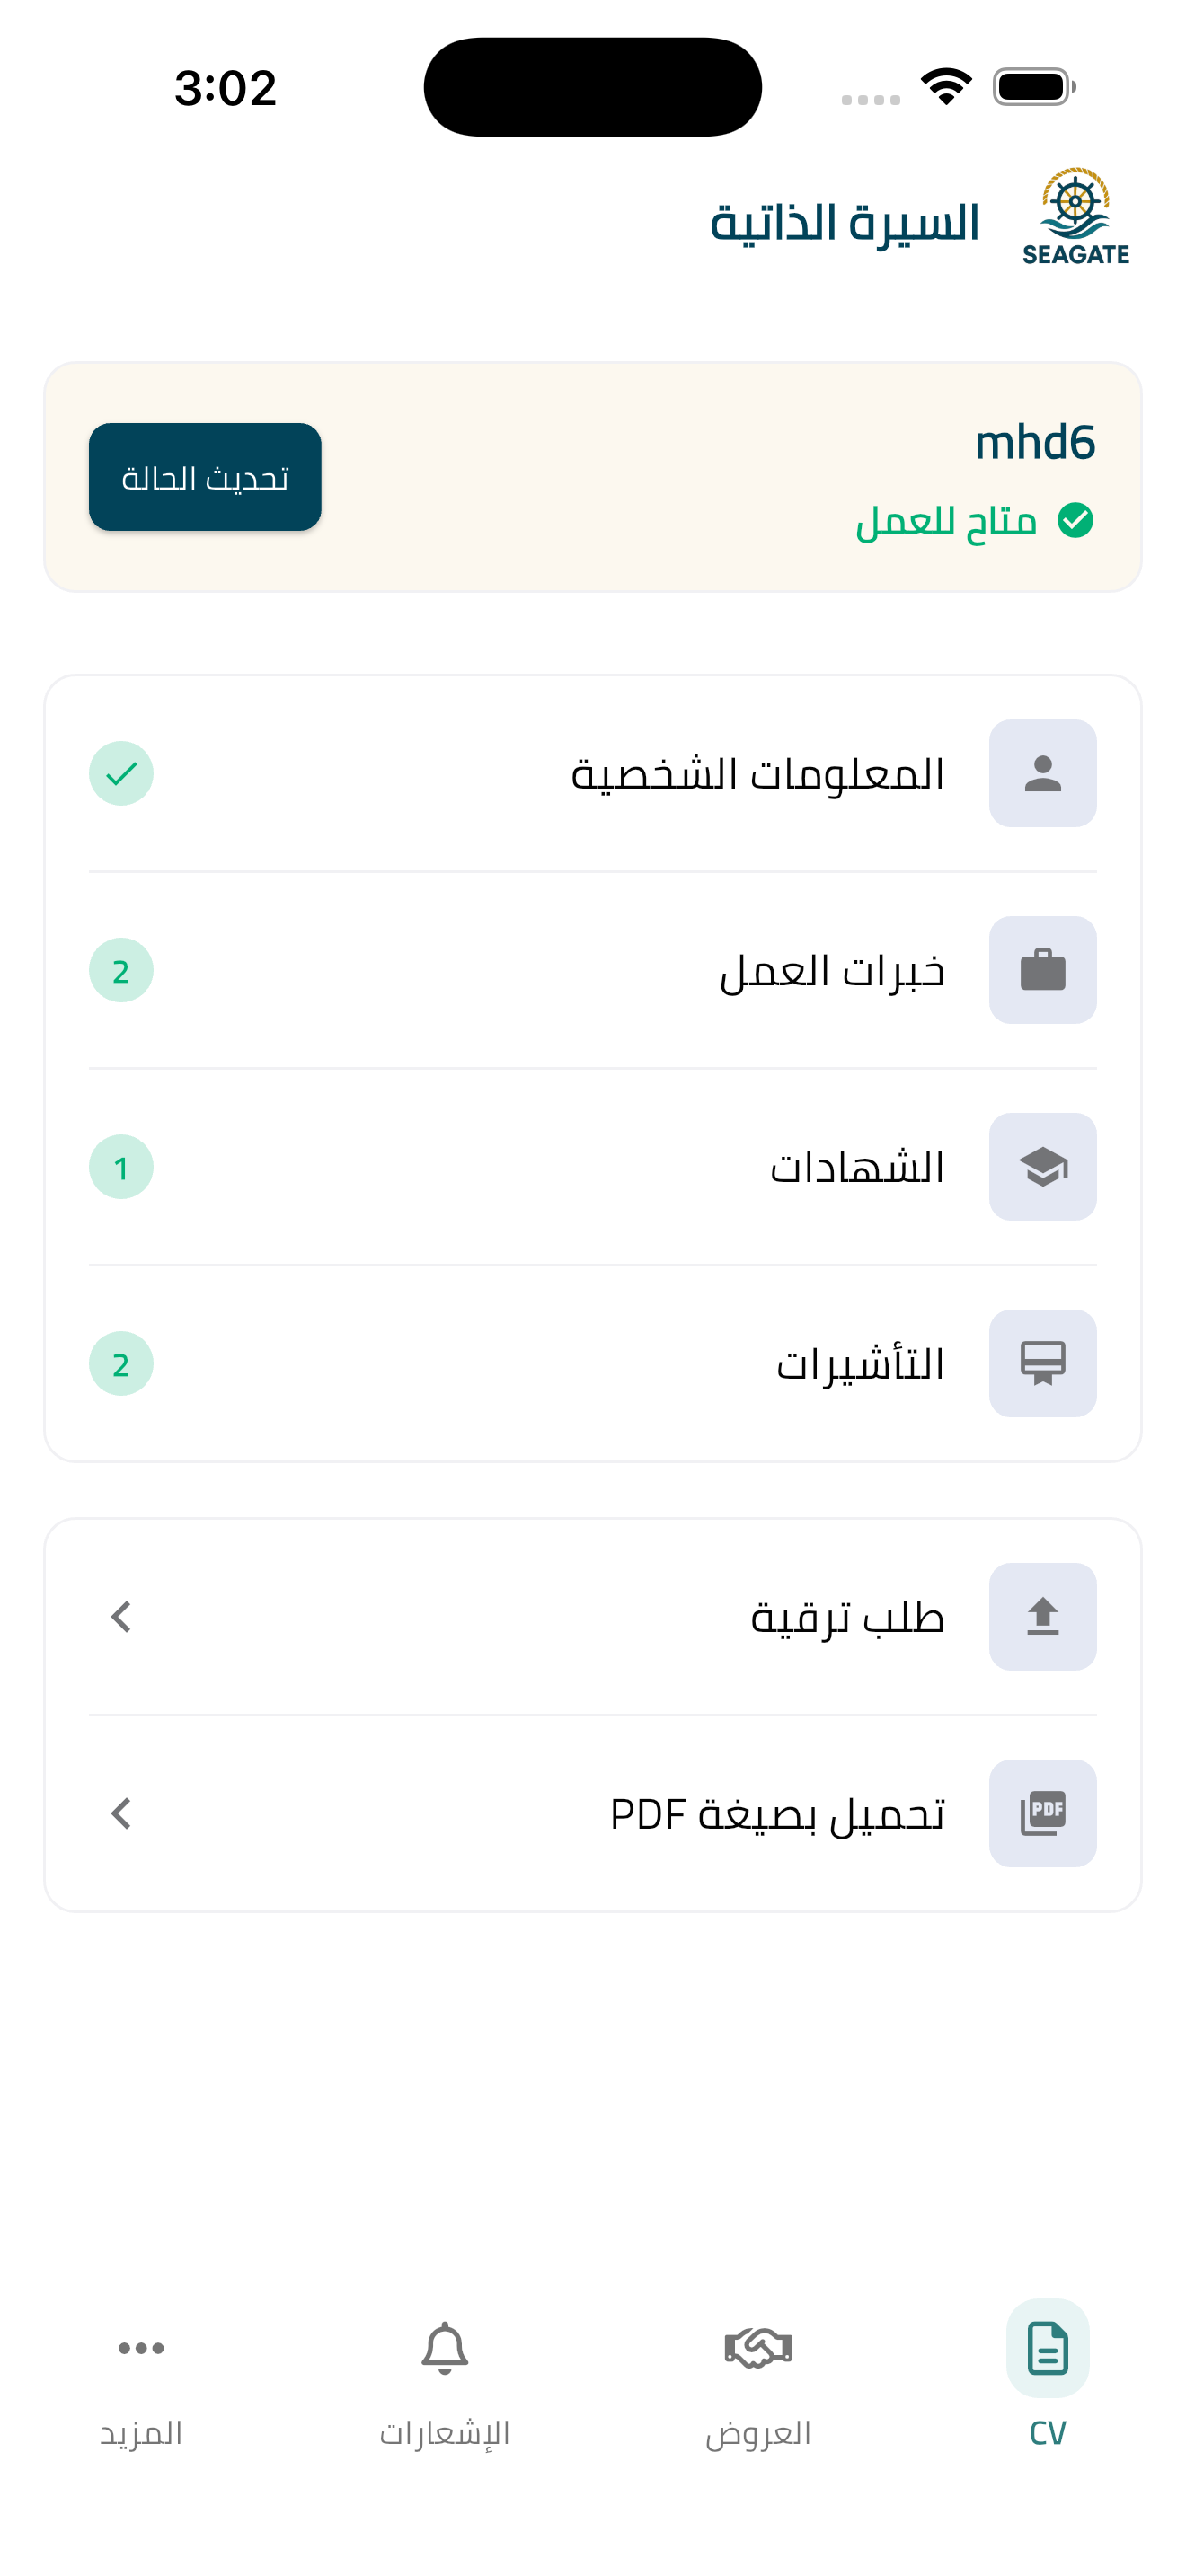
Task: Tap the certificates graduation cap icon
Action: [1042, 1167]
